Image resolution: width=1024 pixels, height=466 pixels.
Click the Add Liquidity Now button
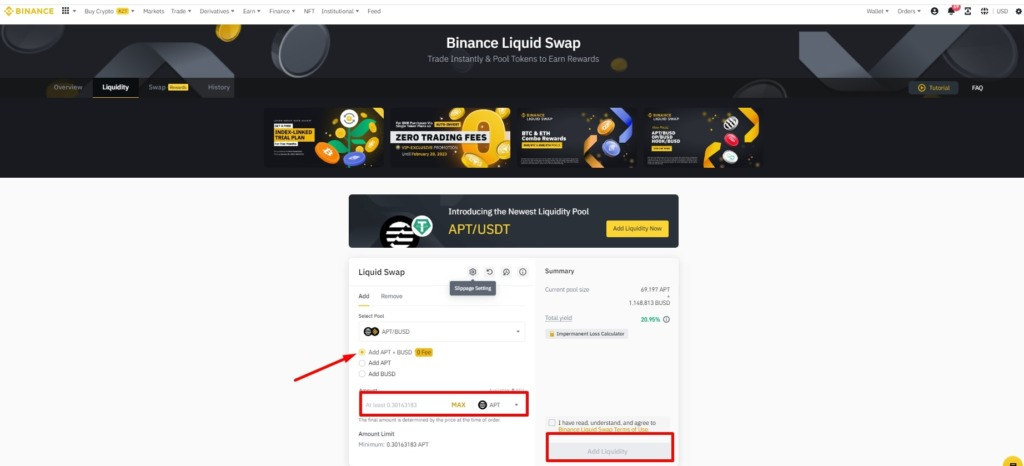(x=637, y=228)
